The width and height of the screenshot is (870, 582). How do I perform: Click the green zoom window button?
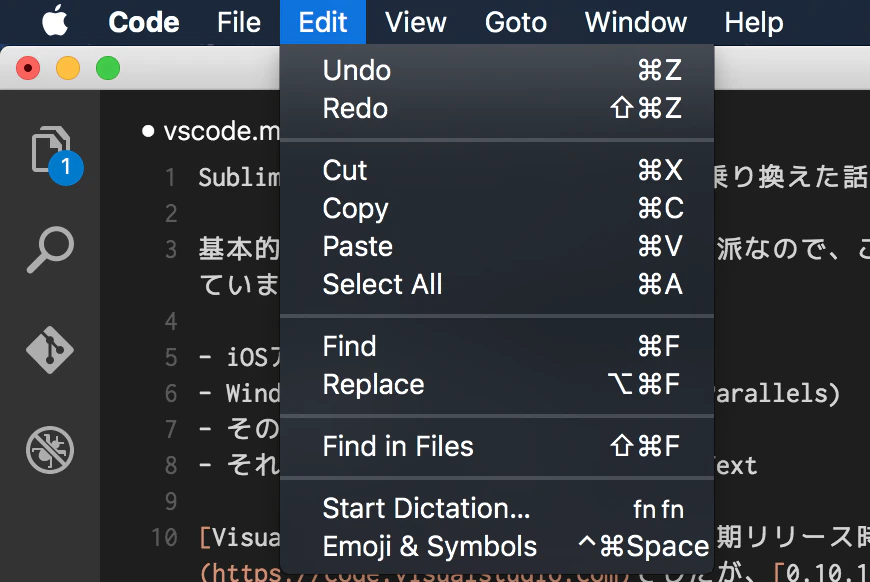tap(108, 68)
